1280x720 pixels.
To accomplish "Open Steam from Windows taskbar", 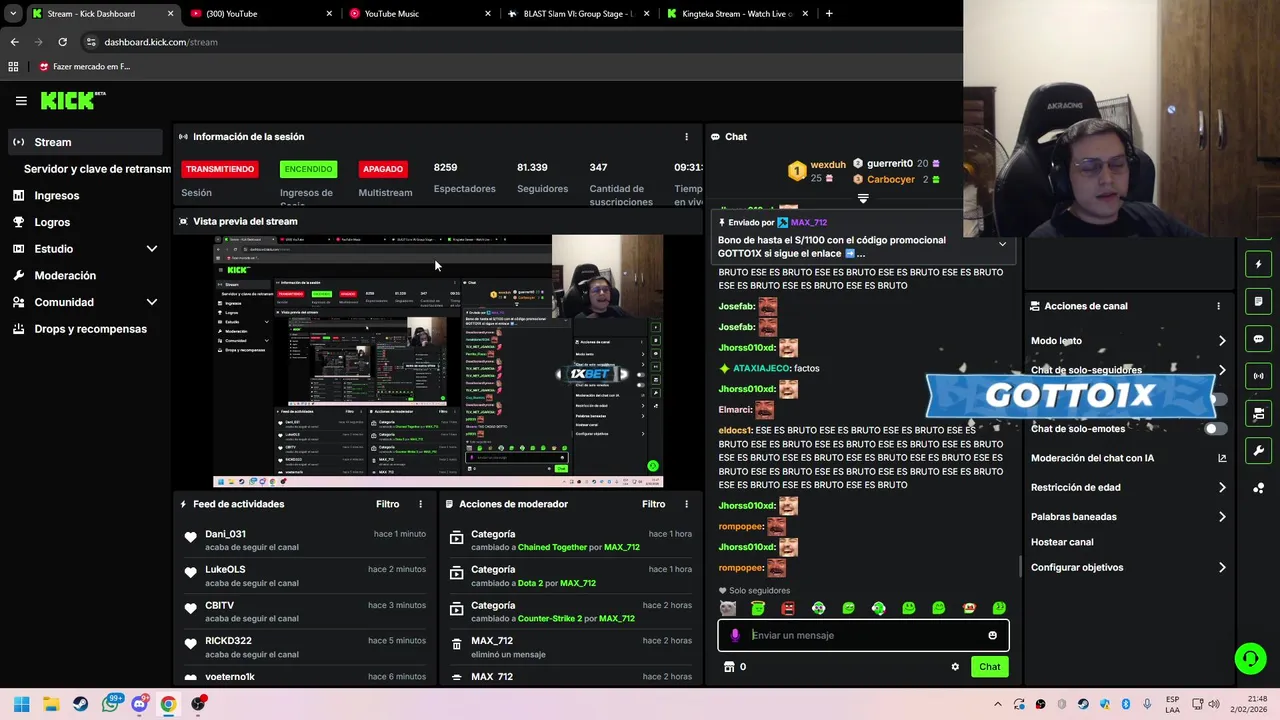I will (80, 704).
